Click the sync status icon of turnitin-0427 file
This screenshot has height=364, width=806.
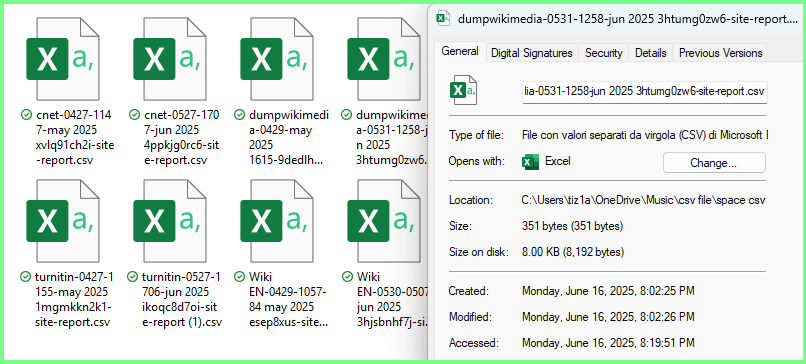pyautogui.click(x=26, y=277)
